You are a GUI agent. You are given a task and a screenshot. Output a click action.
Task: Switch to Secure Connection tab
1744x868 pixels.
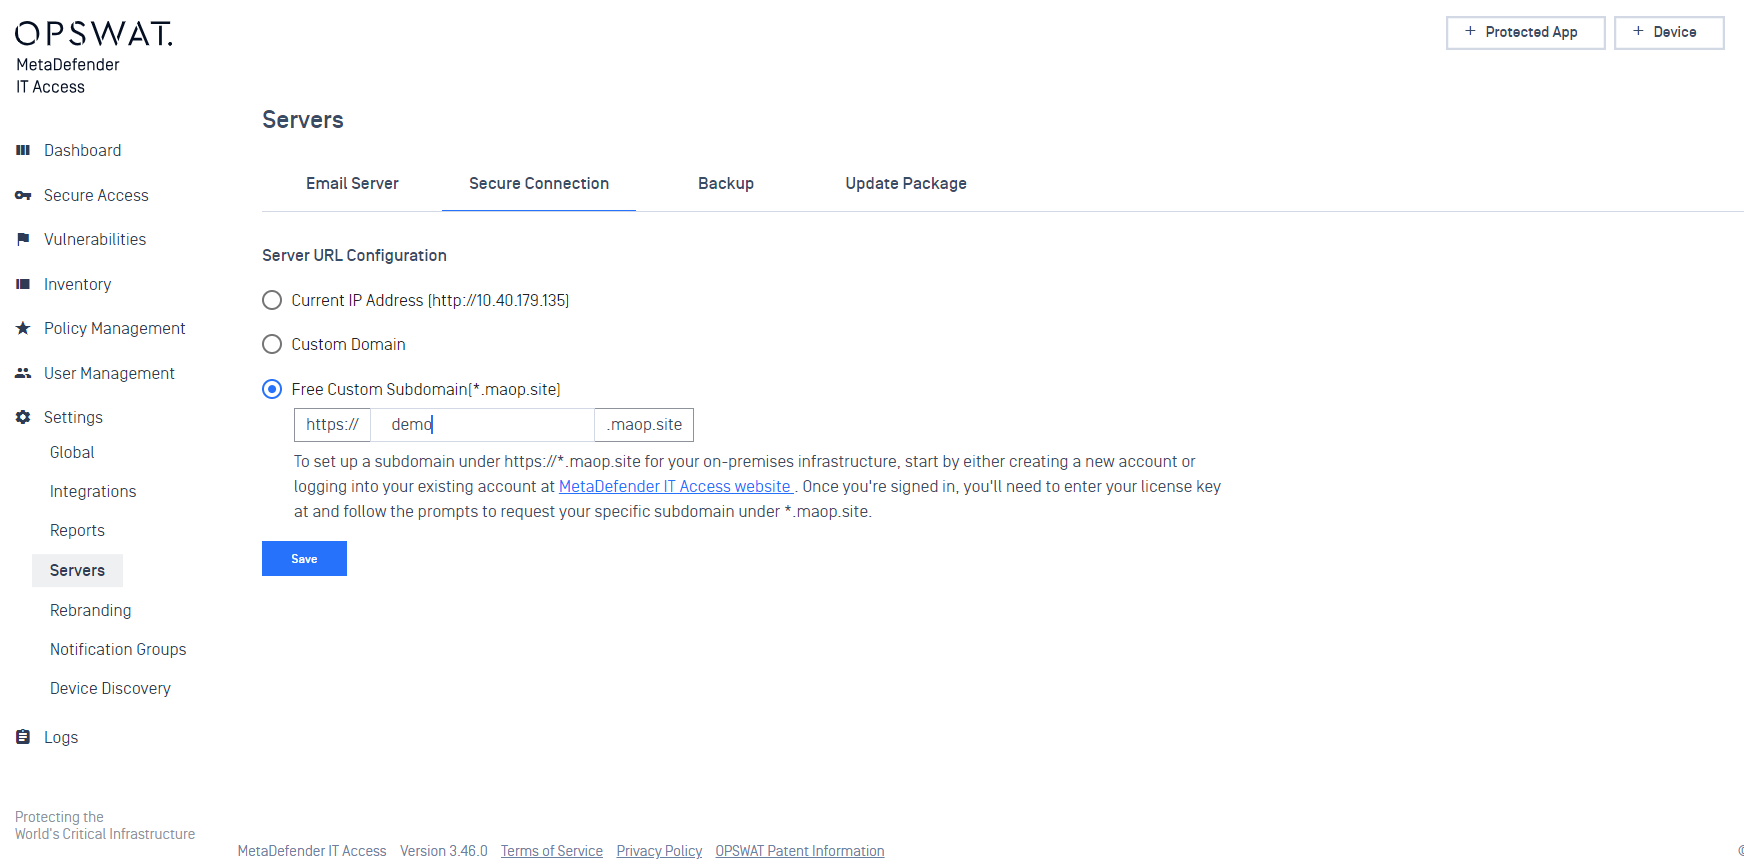[539, 183]
